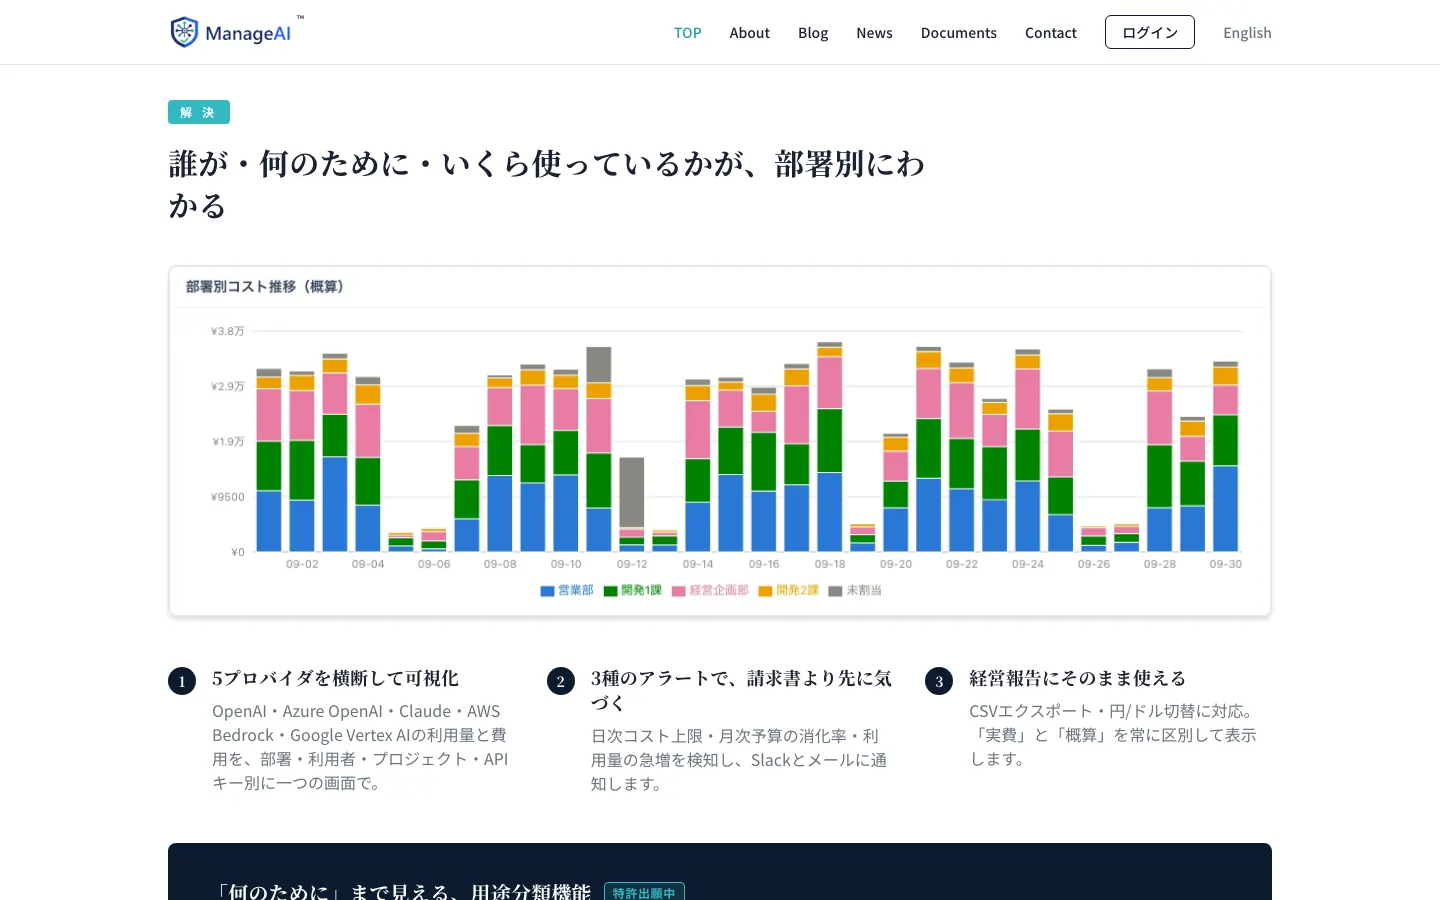The width and height of the screenshot is (1440, 900).
Task: Click the stacked bar above 09-24
Action: (1028, 451)
